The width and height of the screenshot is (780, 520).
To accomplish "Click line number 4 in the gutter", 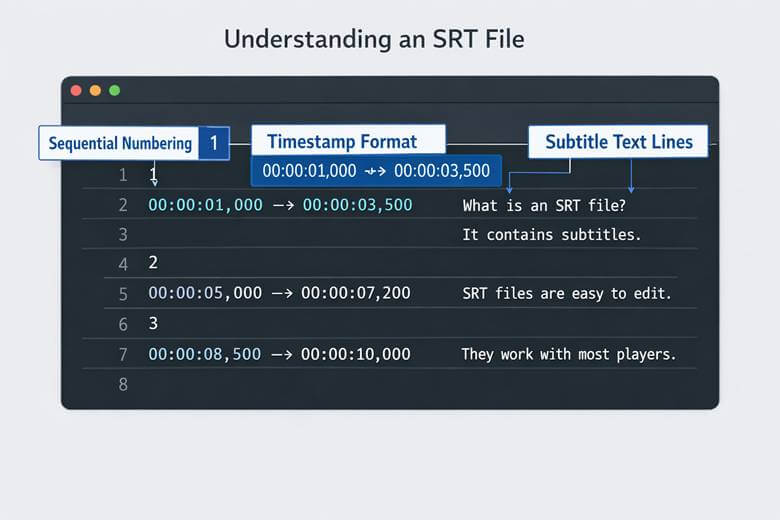I will [123, 265].
